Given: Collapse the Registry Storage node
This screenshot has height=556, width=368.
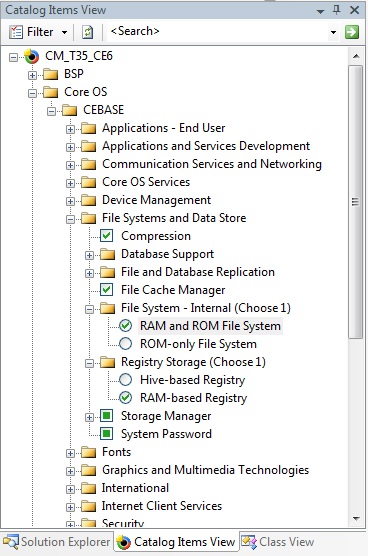Looking at the screenshot, I should click(89, 363).
